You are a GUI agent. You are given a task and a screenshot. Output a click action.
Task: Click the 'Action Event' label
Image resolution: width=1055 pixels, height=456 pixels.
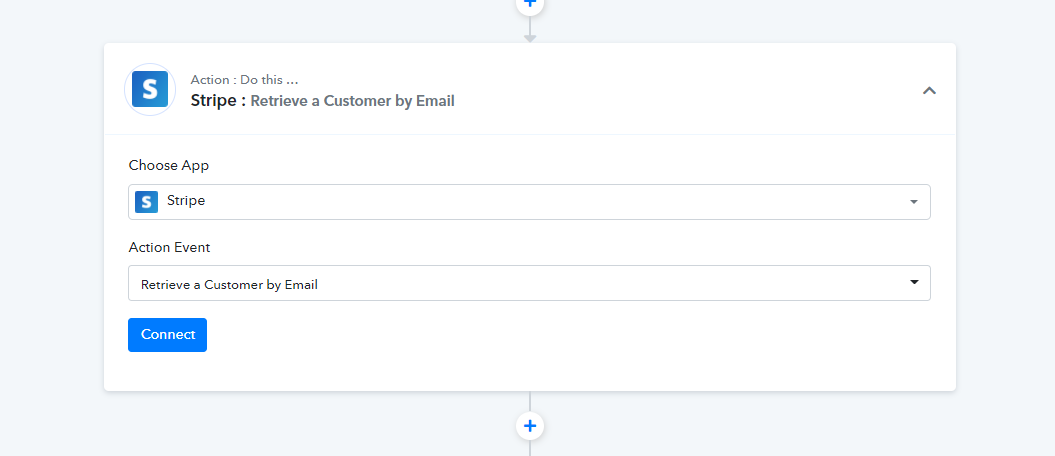click(x=170, y=248)
